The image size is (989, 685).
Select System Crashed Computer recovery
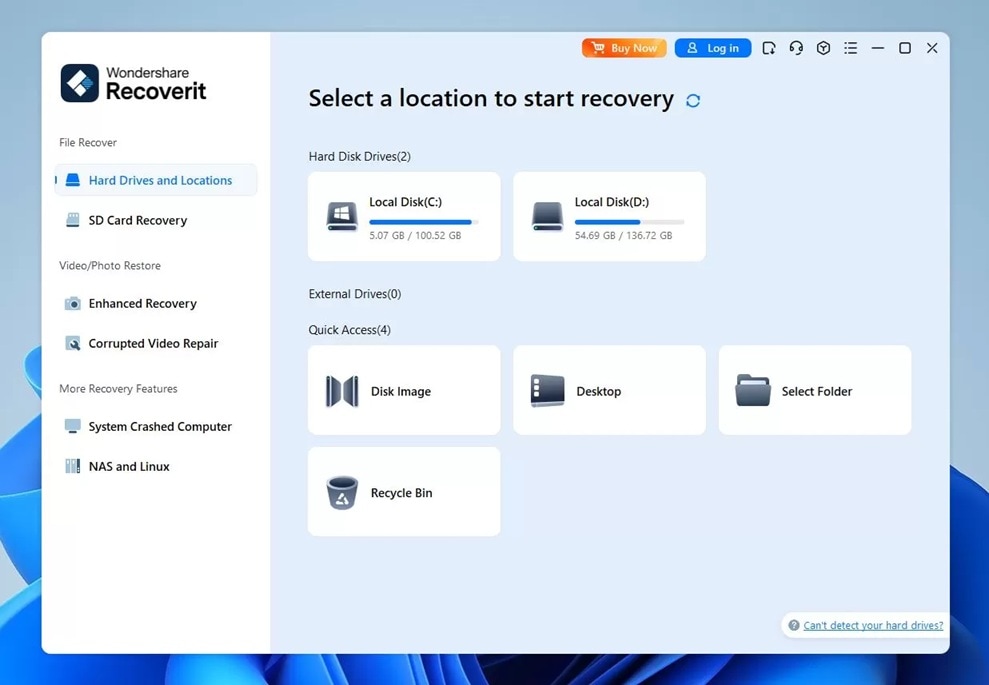point(157,426)
